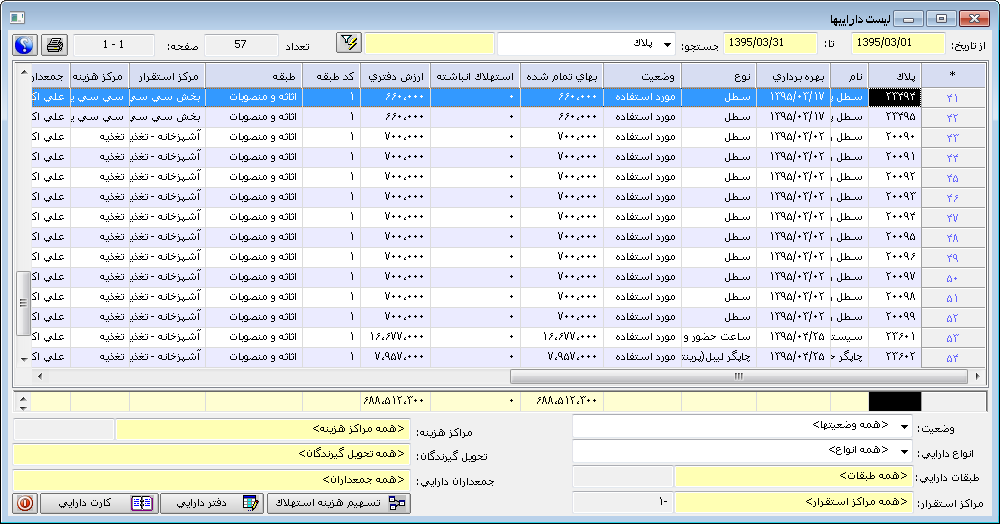1000x524 pixels.
Task: Select the همه تحويل گيرندگان field
Action: (211, 454)
